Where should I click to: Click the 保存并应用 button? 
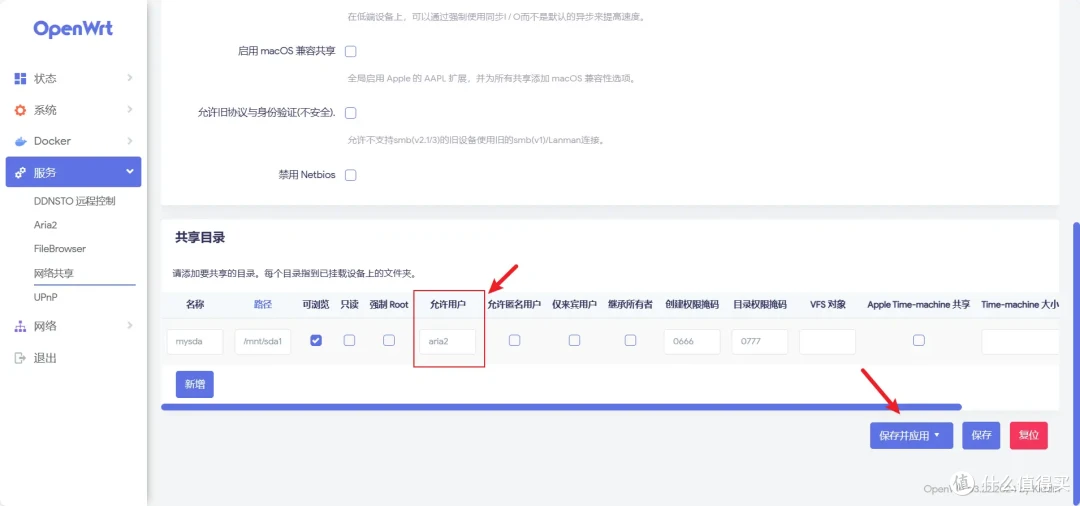[x=911, y=436]
